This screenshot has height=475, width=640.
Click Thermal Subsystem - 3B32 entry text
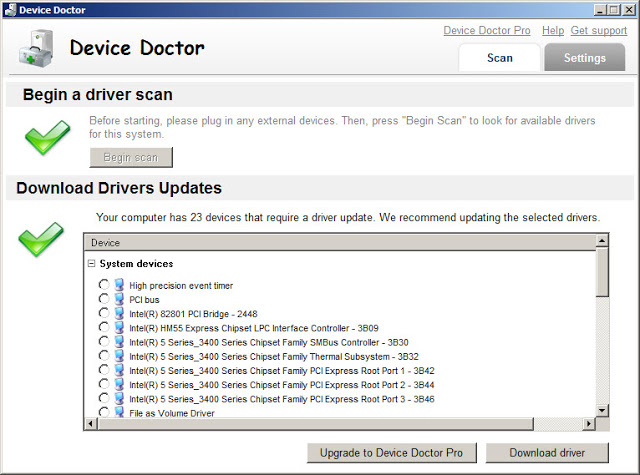(x=274, y=357)
